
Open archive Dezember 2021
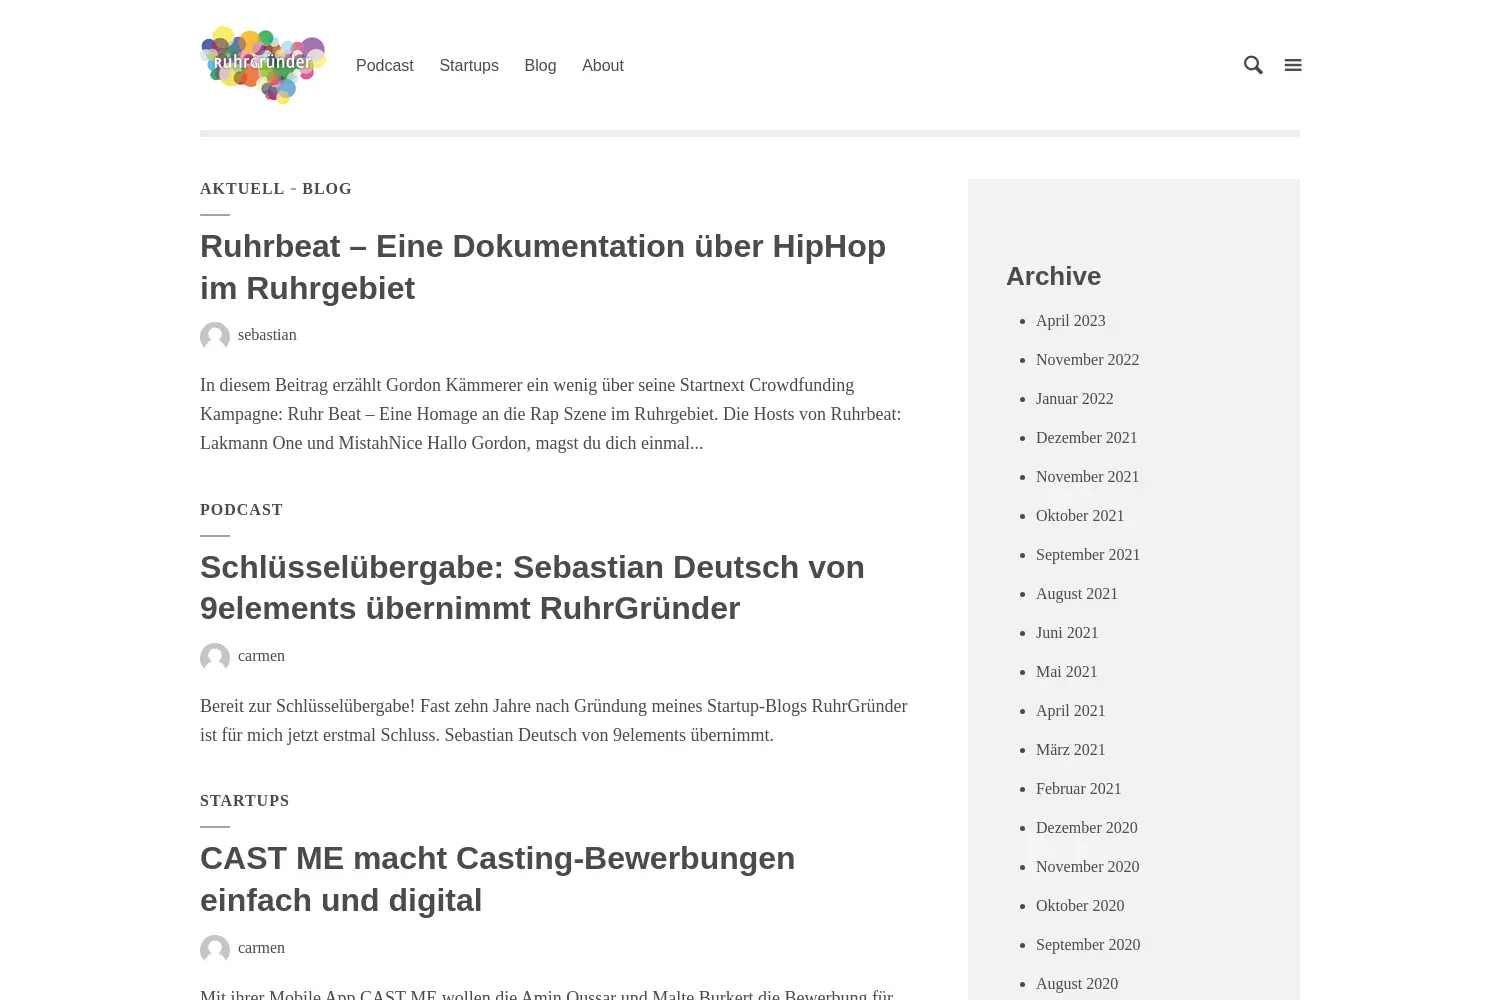click(1086, 438)
